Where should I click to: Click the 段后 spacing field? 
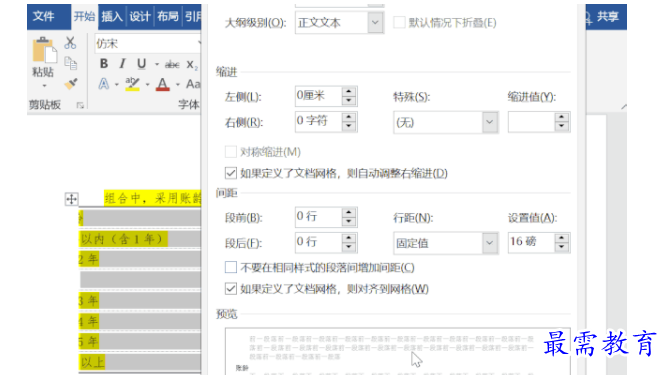(319, 242)
